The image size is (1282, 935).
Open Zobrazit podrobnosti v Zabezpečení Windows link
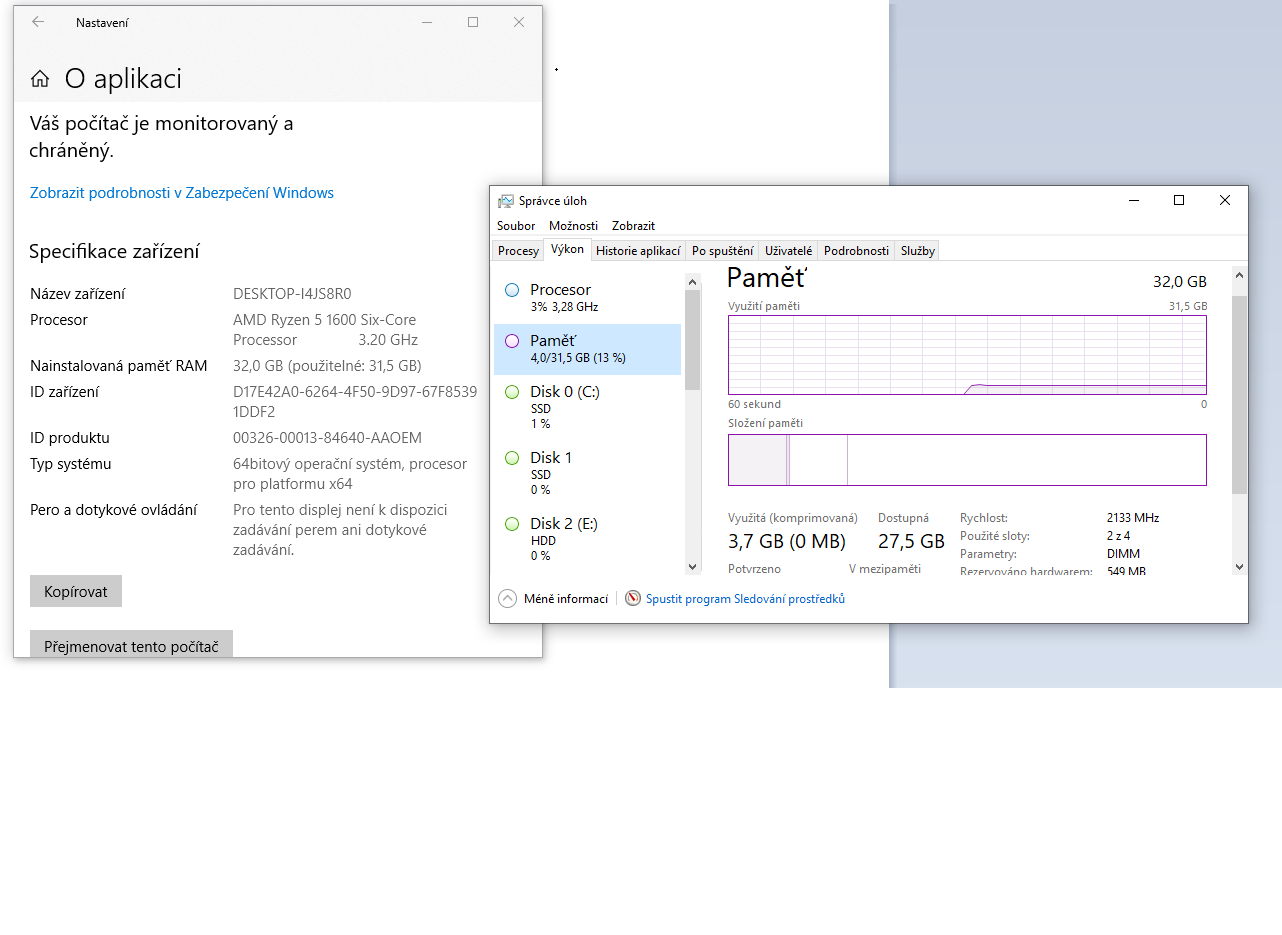[182, 193]
